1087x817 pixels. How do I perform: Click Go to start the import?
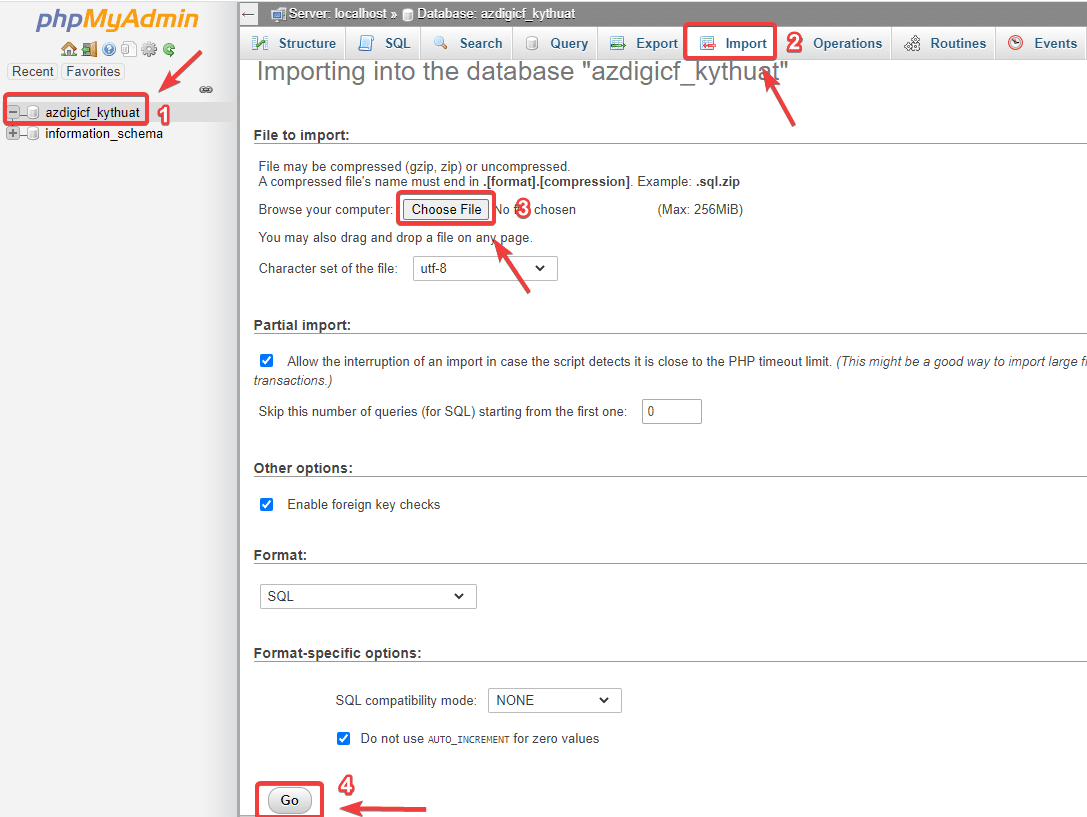(289, 800)
